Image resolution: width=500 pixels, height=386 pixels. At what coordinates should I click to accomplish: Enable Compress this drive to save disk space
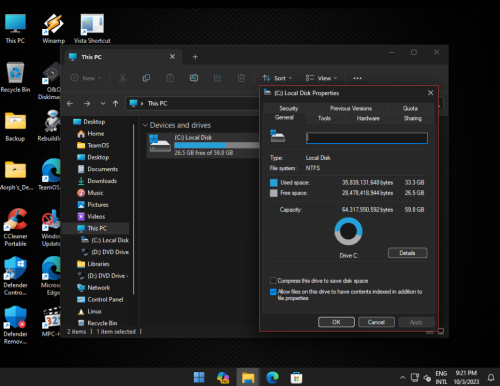(x=273, y=280)
